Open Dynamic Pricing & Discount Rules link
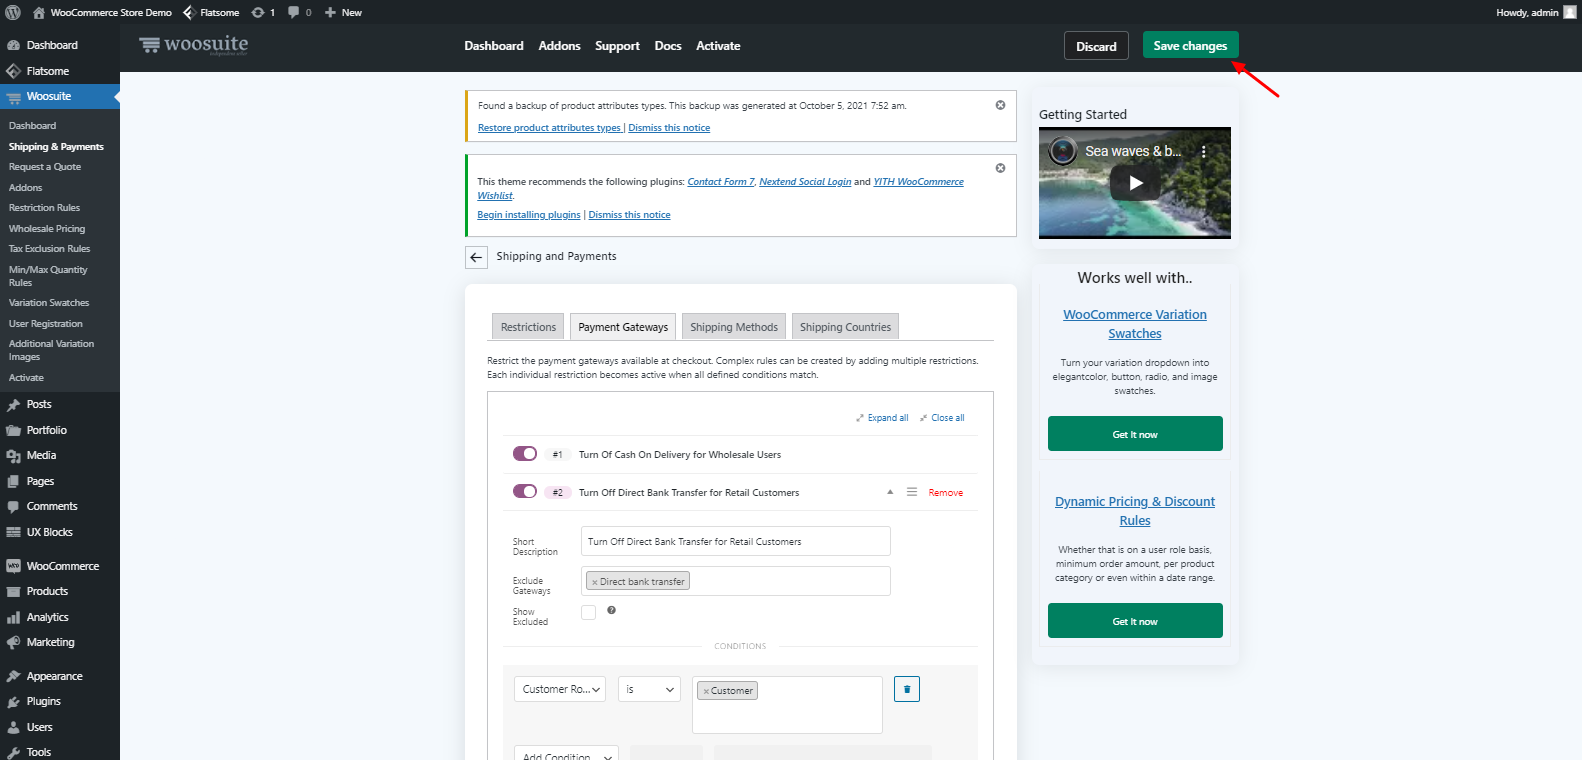The width and height of the screenshot is (1582, 760). [x=1135, y=511]
